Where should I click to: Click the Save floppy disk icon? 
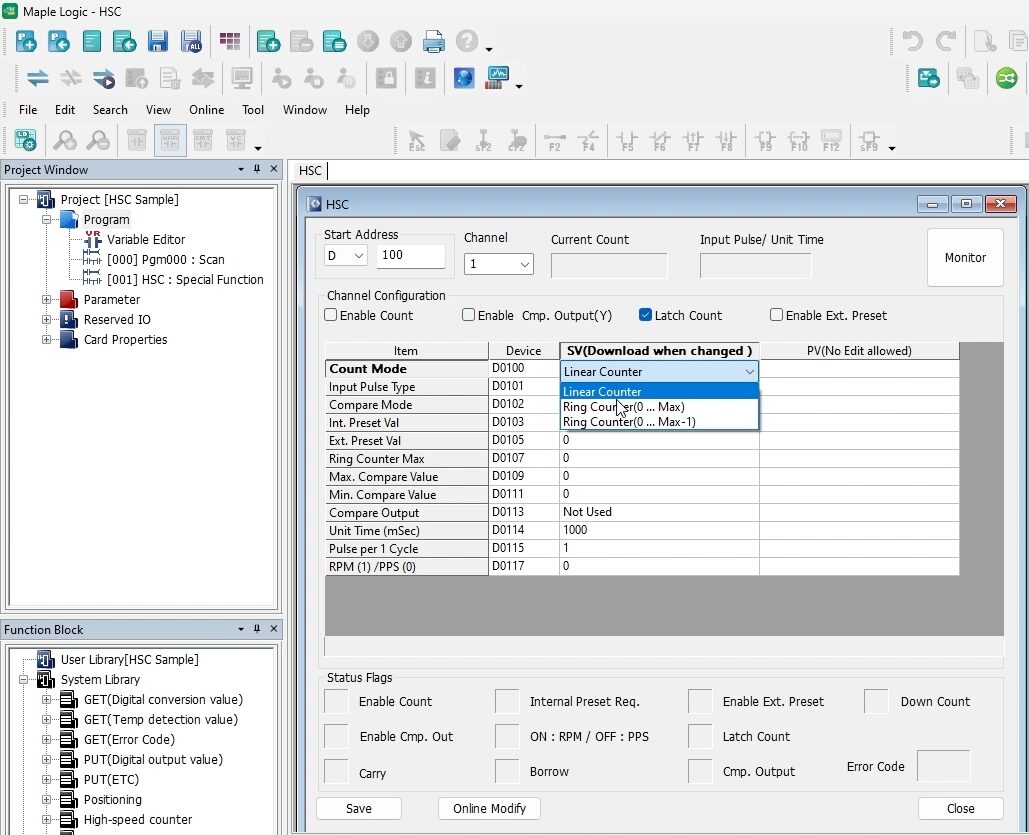157,41
